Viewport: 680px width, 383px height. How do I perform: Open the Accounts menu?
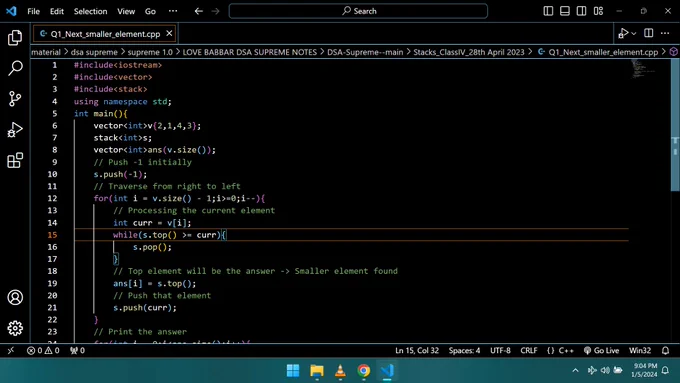(x=15, y=298)
